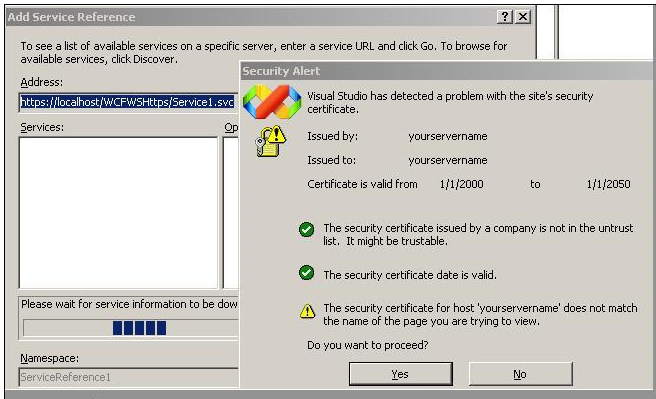Click the Security Alert title bar
This screenshot has width=656, height=399.
click(446, 71)
